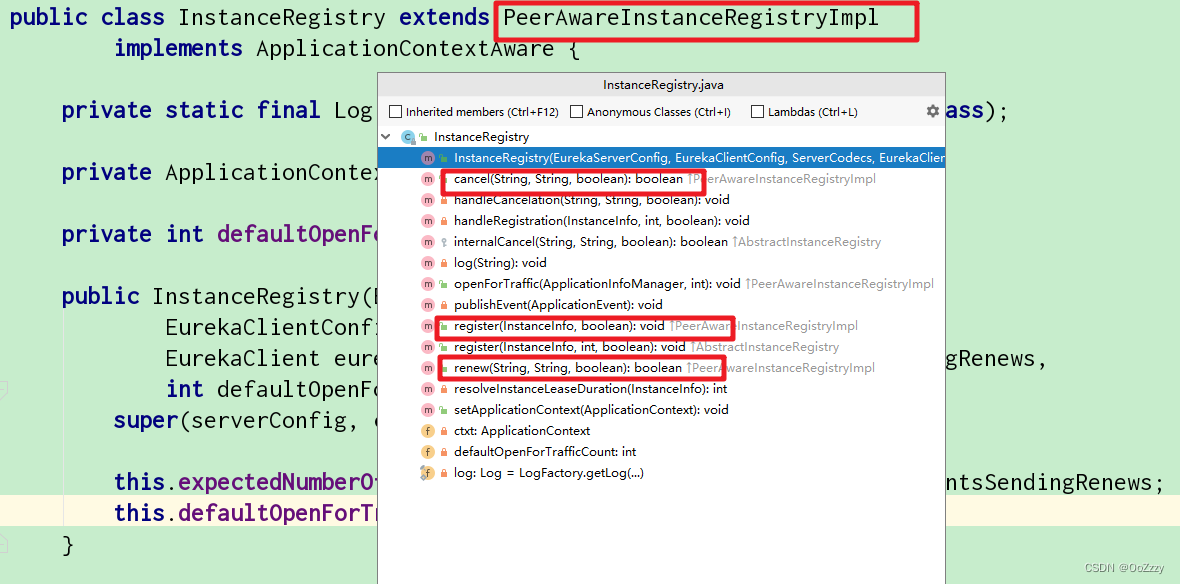The image size is (1180, 584).
Task: Jump to renew(String, String, boolean) method
Action: (x=568, y=368)
